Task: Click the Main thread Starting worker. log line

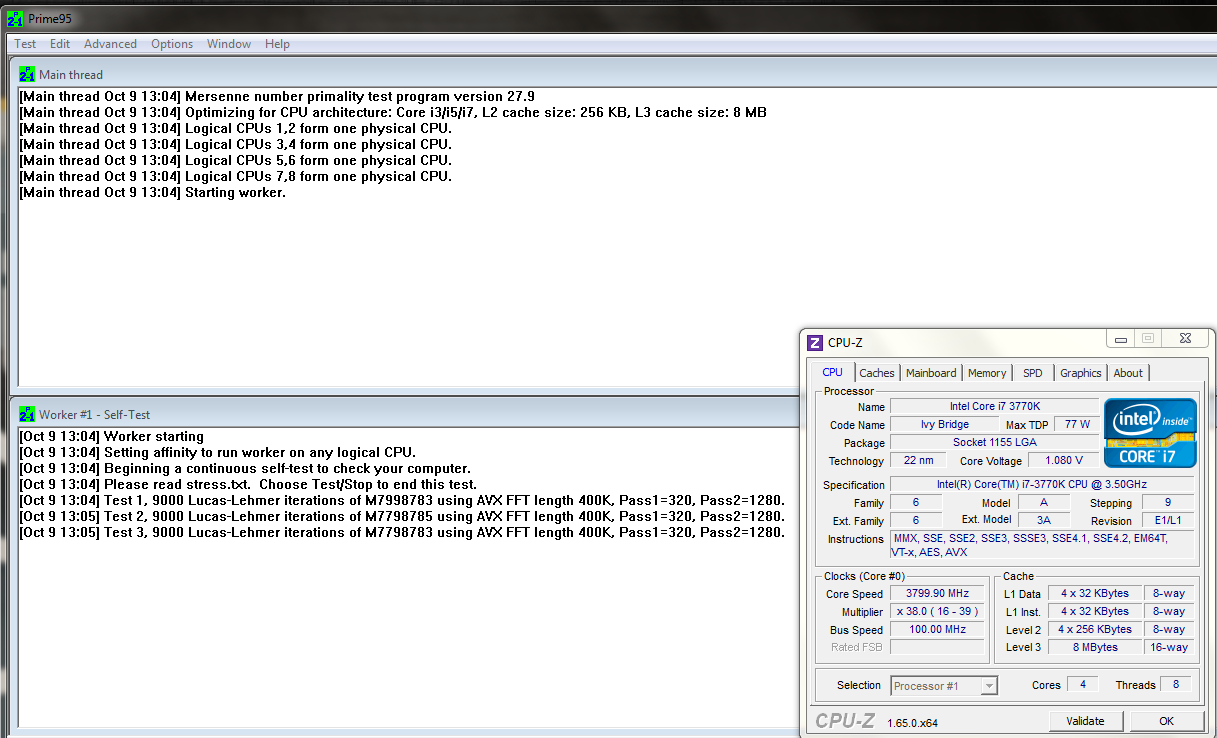Action: pyautogui.click(x=153, y=192)
